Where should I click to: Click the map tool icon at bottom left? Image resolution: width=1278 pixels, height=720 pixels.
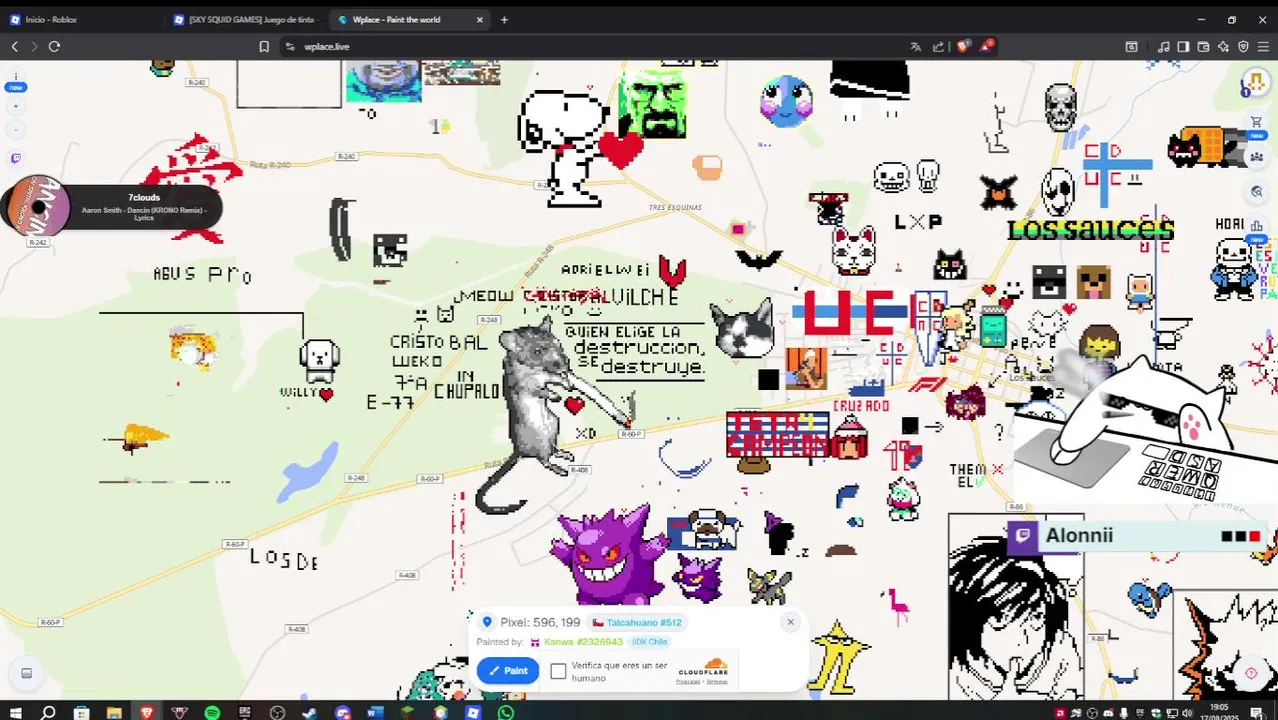click(27, 673)
